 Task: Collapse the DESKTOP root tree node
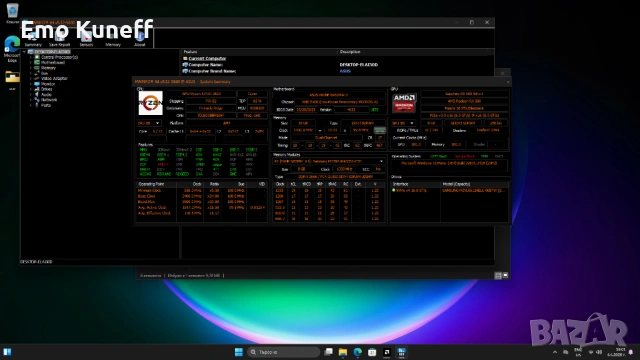(x=24, y=52)
